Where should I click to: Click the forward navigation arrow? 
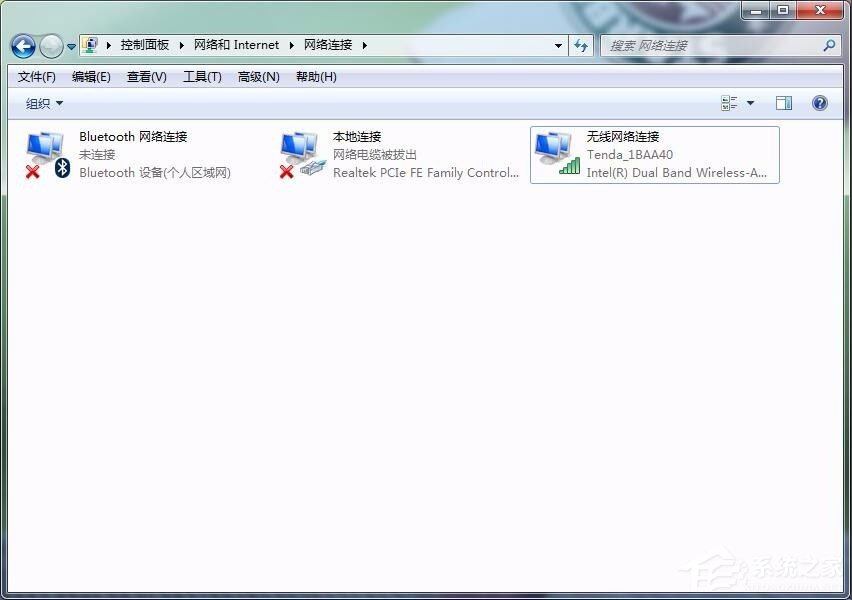point(50,46)
